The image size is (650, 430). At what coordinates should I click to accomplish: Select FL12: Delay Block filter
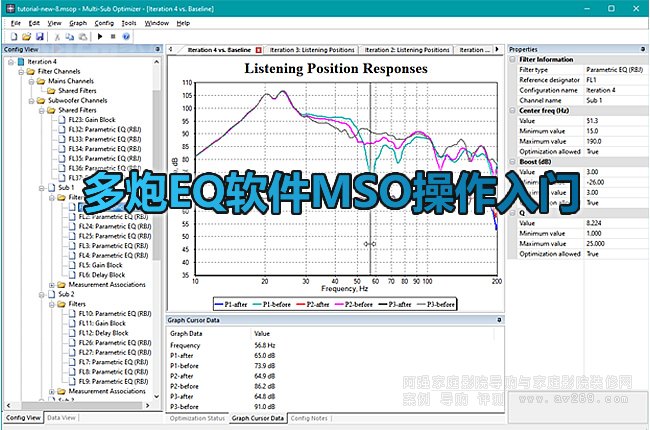[x=103, y=333]
